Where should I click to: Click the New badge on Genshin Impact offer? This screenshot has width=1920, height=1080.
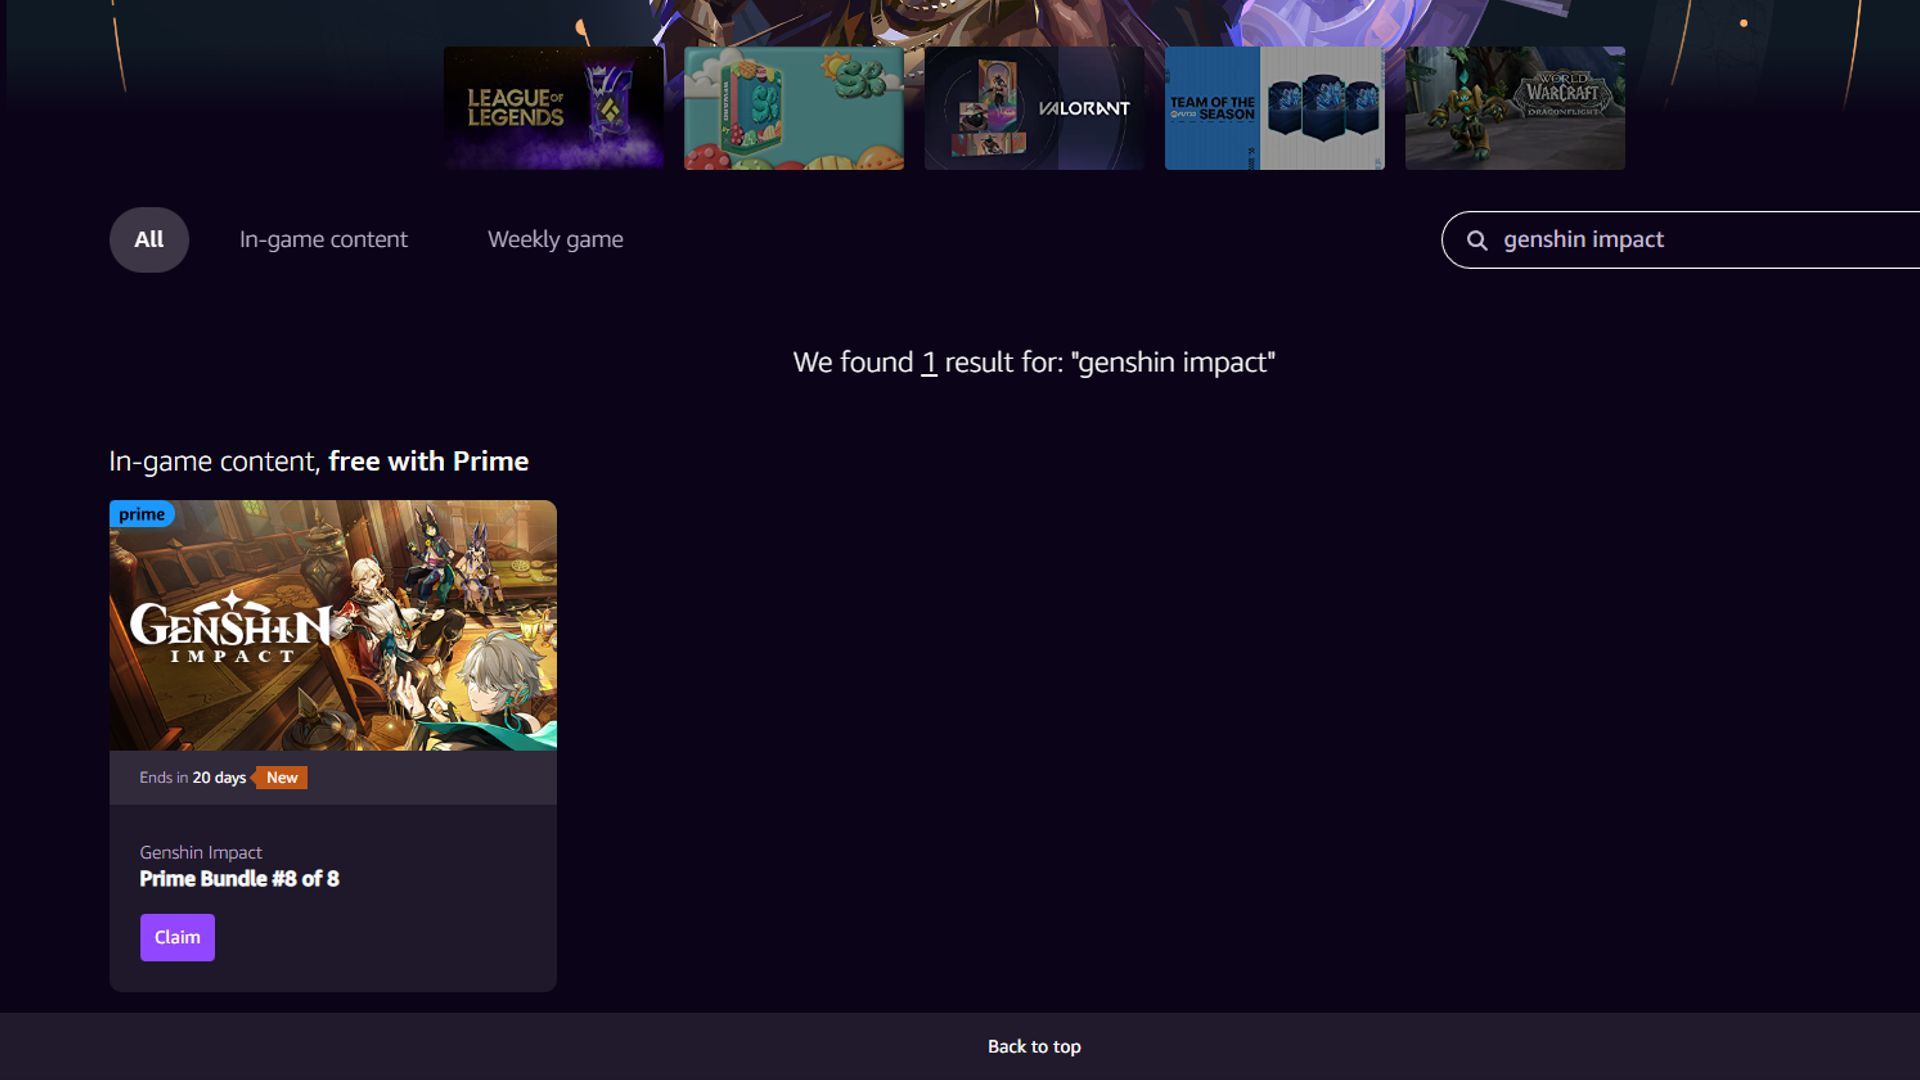(x=281, y=777)
